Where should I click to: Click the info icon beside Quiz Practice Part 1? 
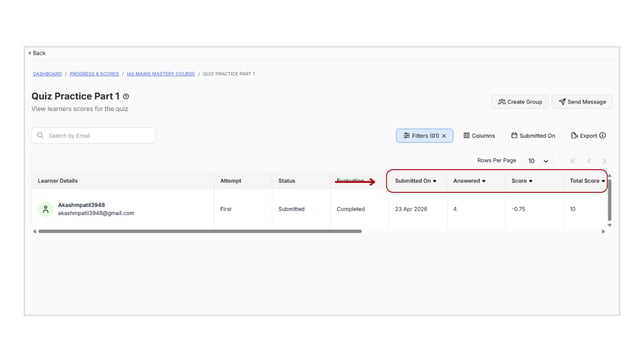(x=126, y=97)
